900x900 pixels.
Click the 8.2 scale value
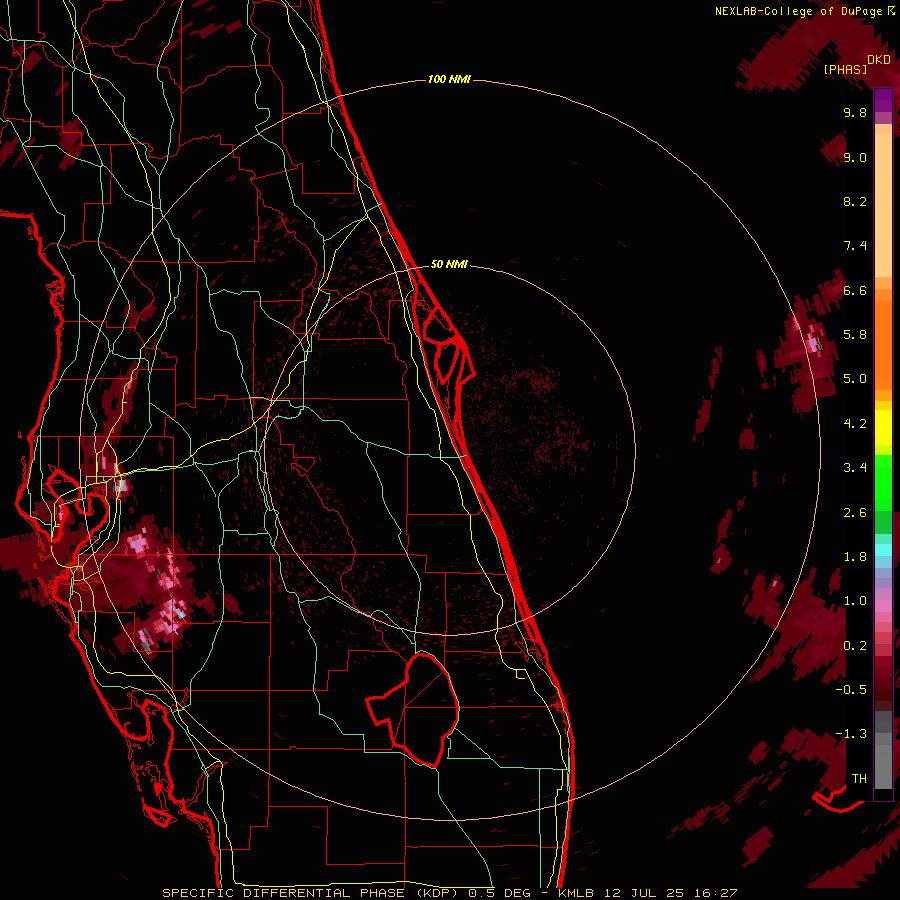(855, 201)
